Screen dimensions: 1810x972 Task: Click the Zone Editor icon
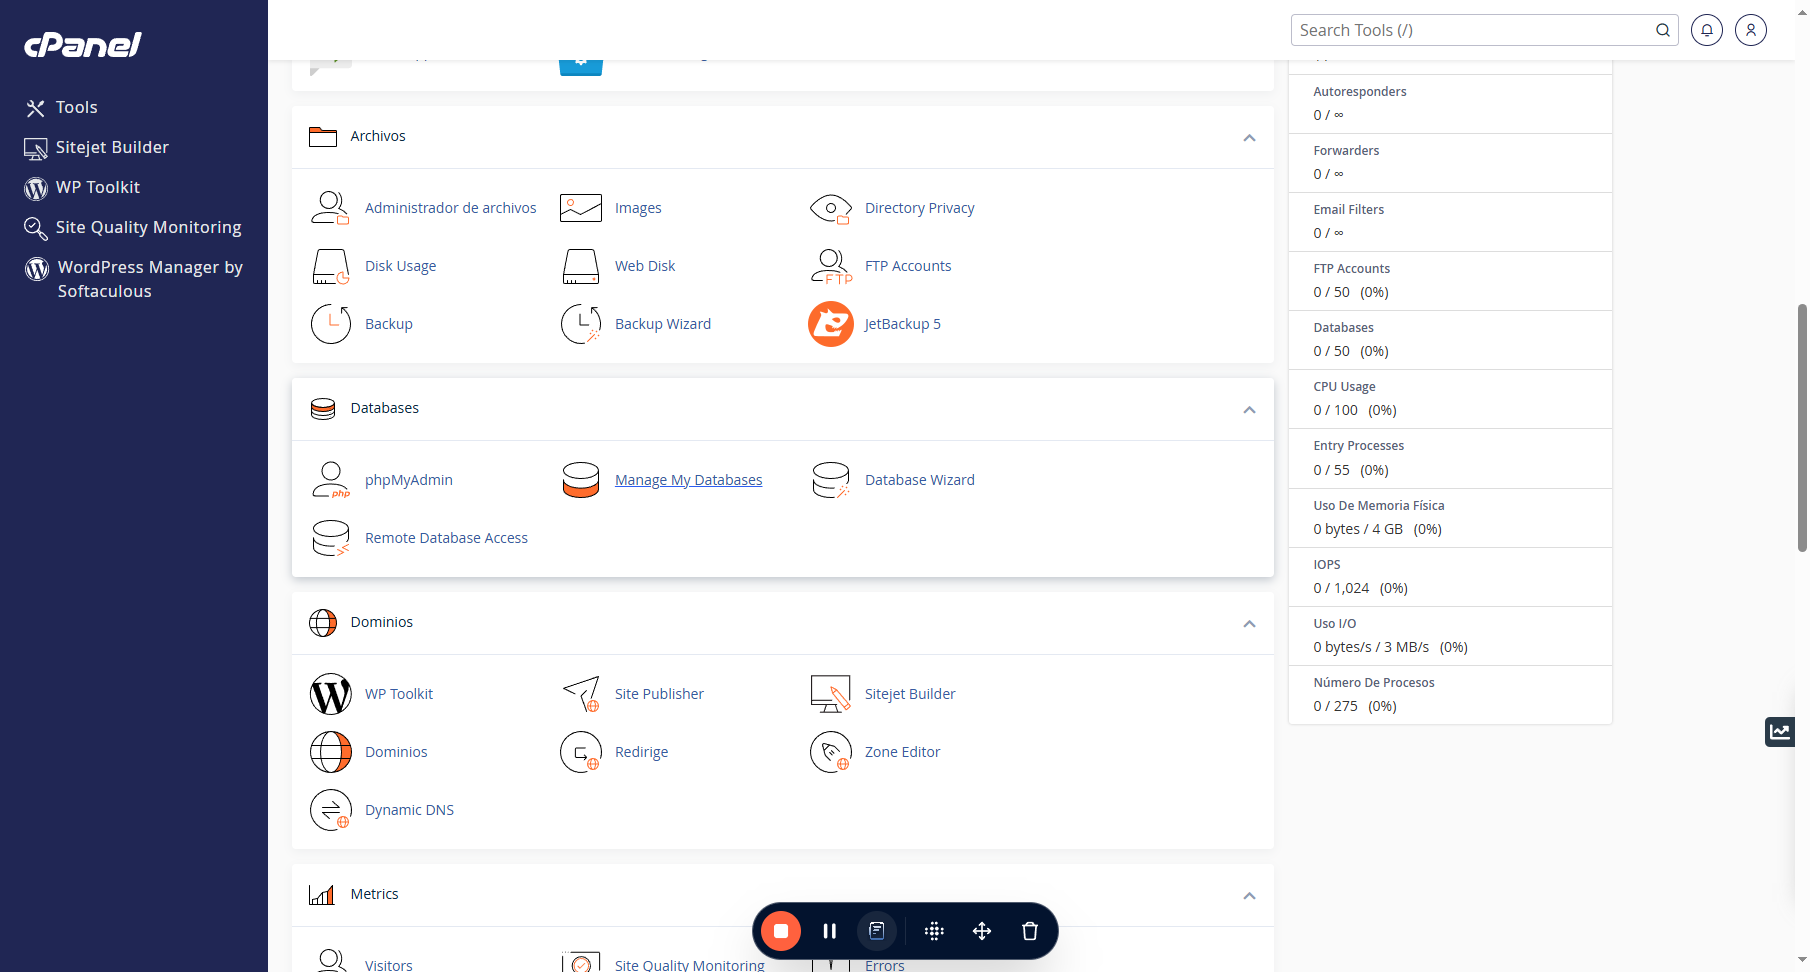(x=831, y=752)
